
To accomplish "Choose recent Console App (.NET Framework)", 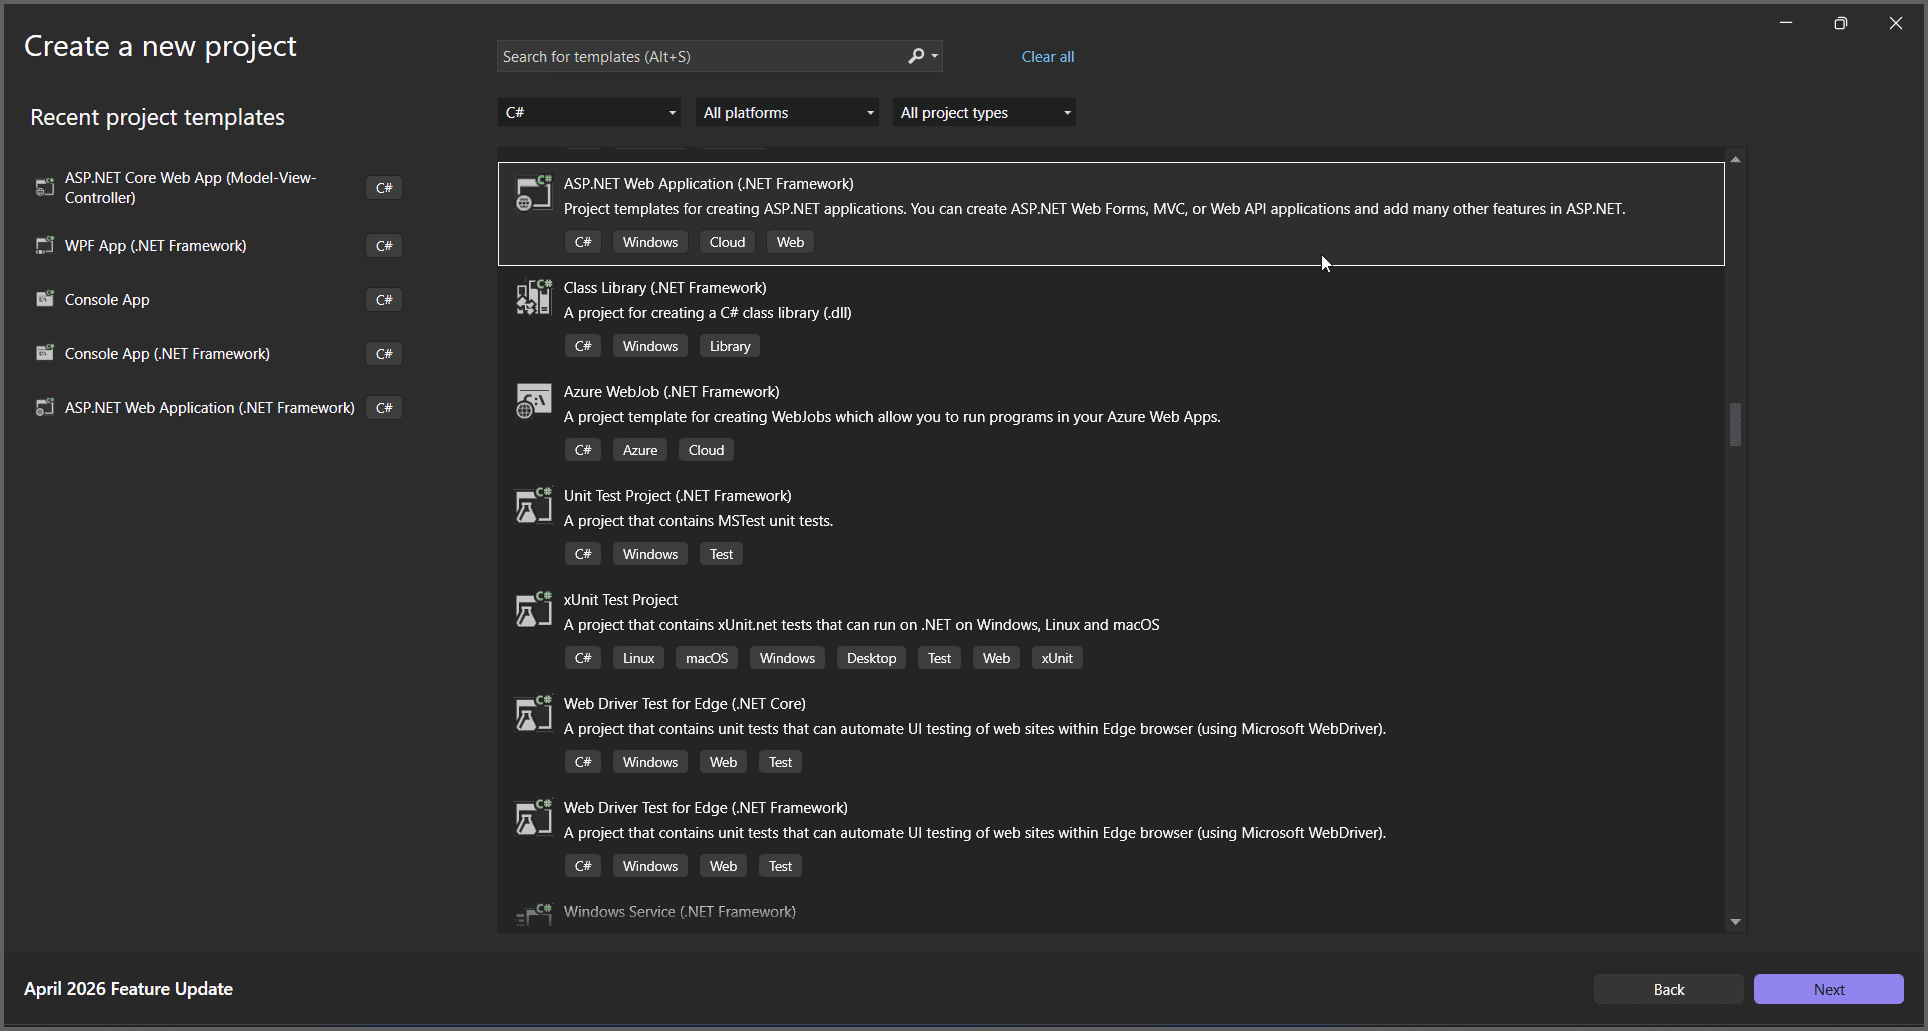I will click(167, 354).
